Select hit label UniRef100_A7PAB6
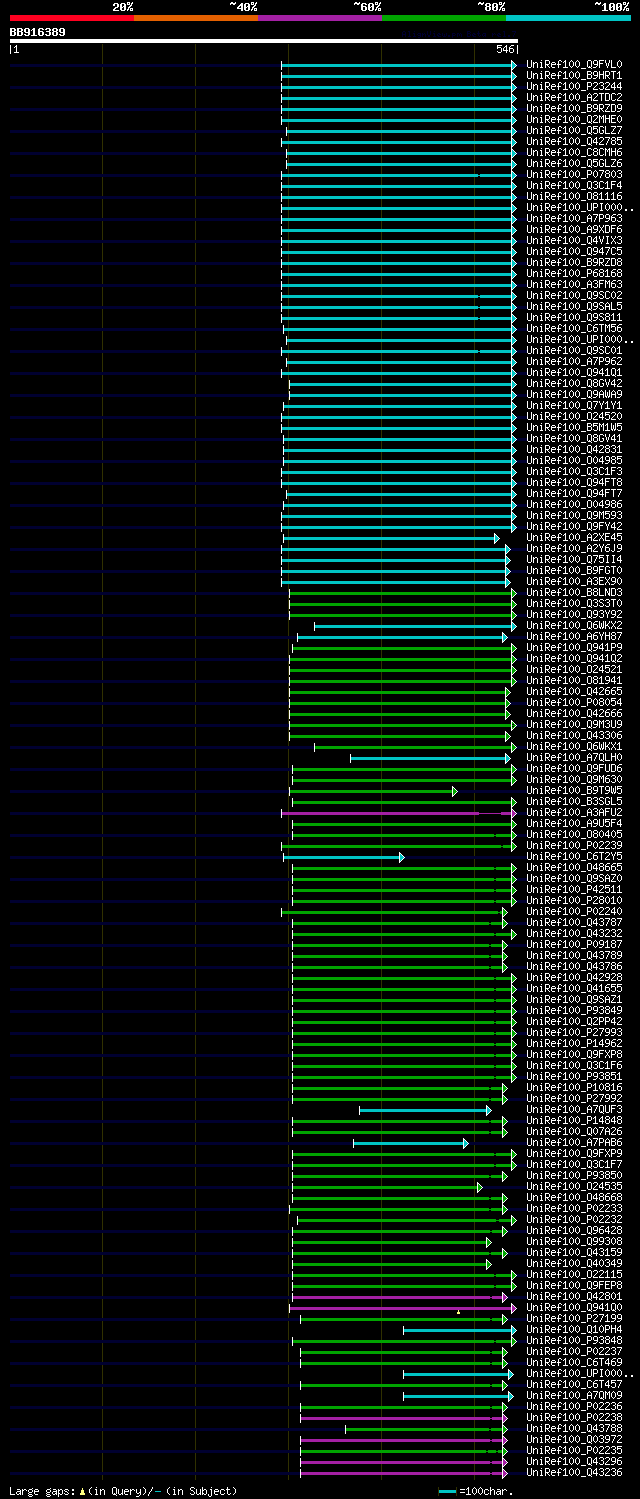640x1499 pixels. click(x=574, y=1142)
